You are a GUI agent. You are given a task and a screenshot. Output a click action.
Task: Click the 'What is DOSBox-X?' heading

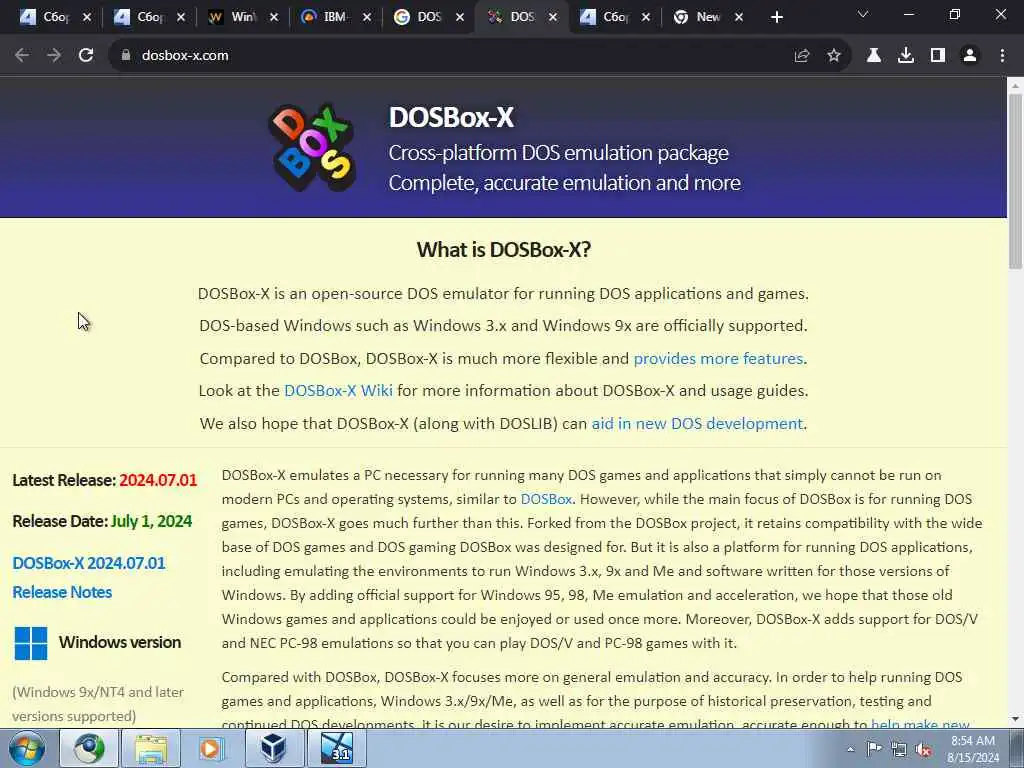(x=504, y=249)
